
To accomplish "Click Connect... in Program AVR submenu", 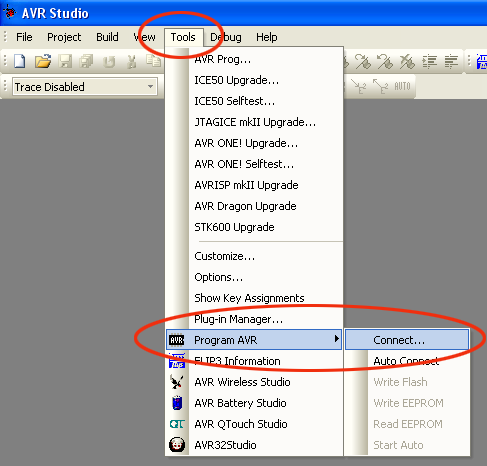I will [407, 340].
